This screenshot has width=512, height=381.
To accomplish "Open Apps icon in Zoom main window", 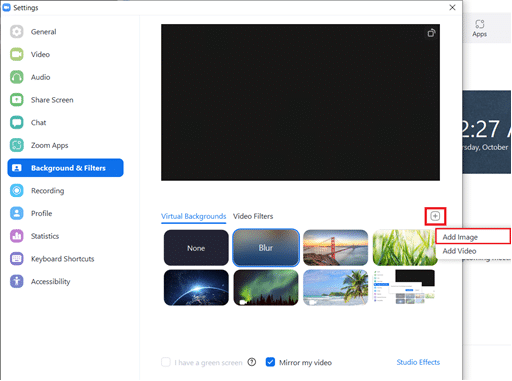I will pyautogui.click(x=479, y=28).
